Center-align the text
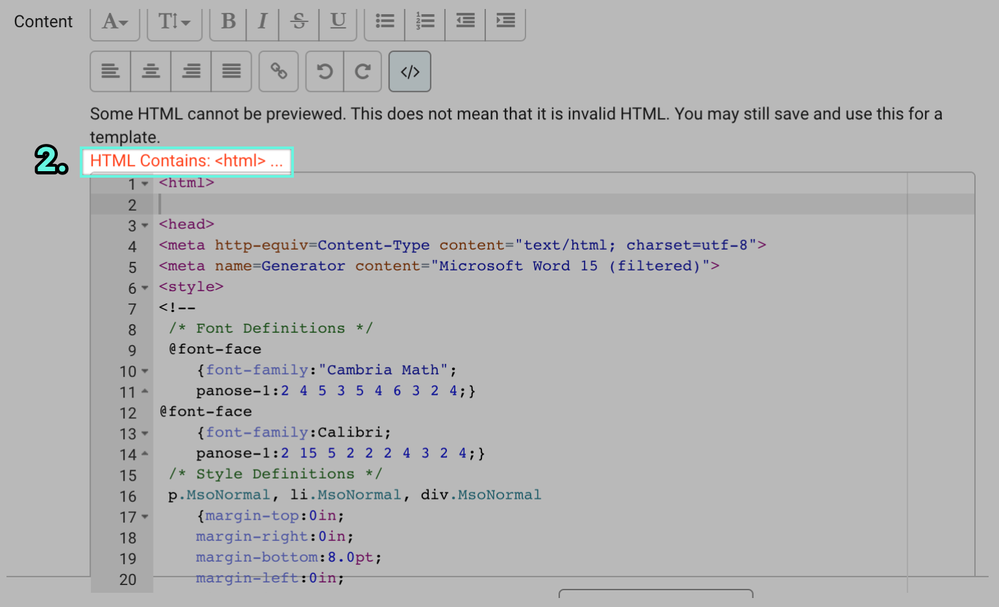The image size is (999, 607). (x=150, y=71)
